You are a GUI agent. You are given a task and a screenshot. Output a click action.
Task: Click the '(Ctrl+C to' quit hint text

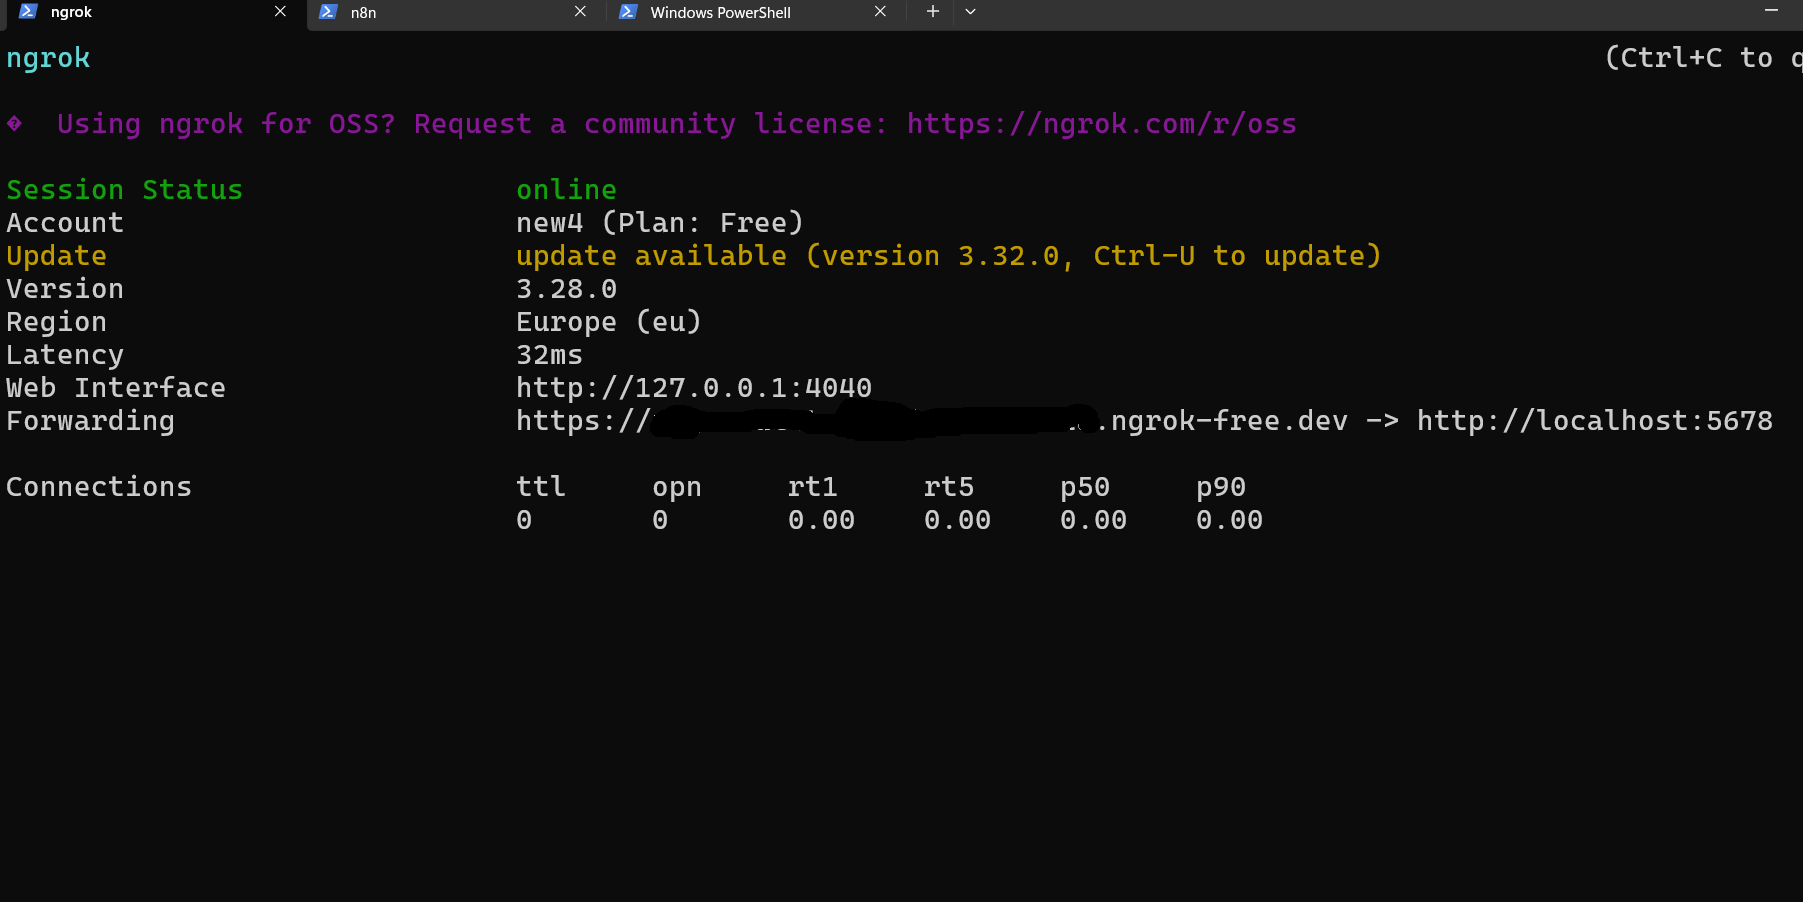pos(1689,58)
